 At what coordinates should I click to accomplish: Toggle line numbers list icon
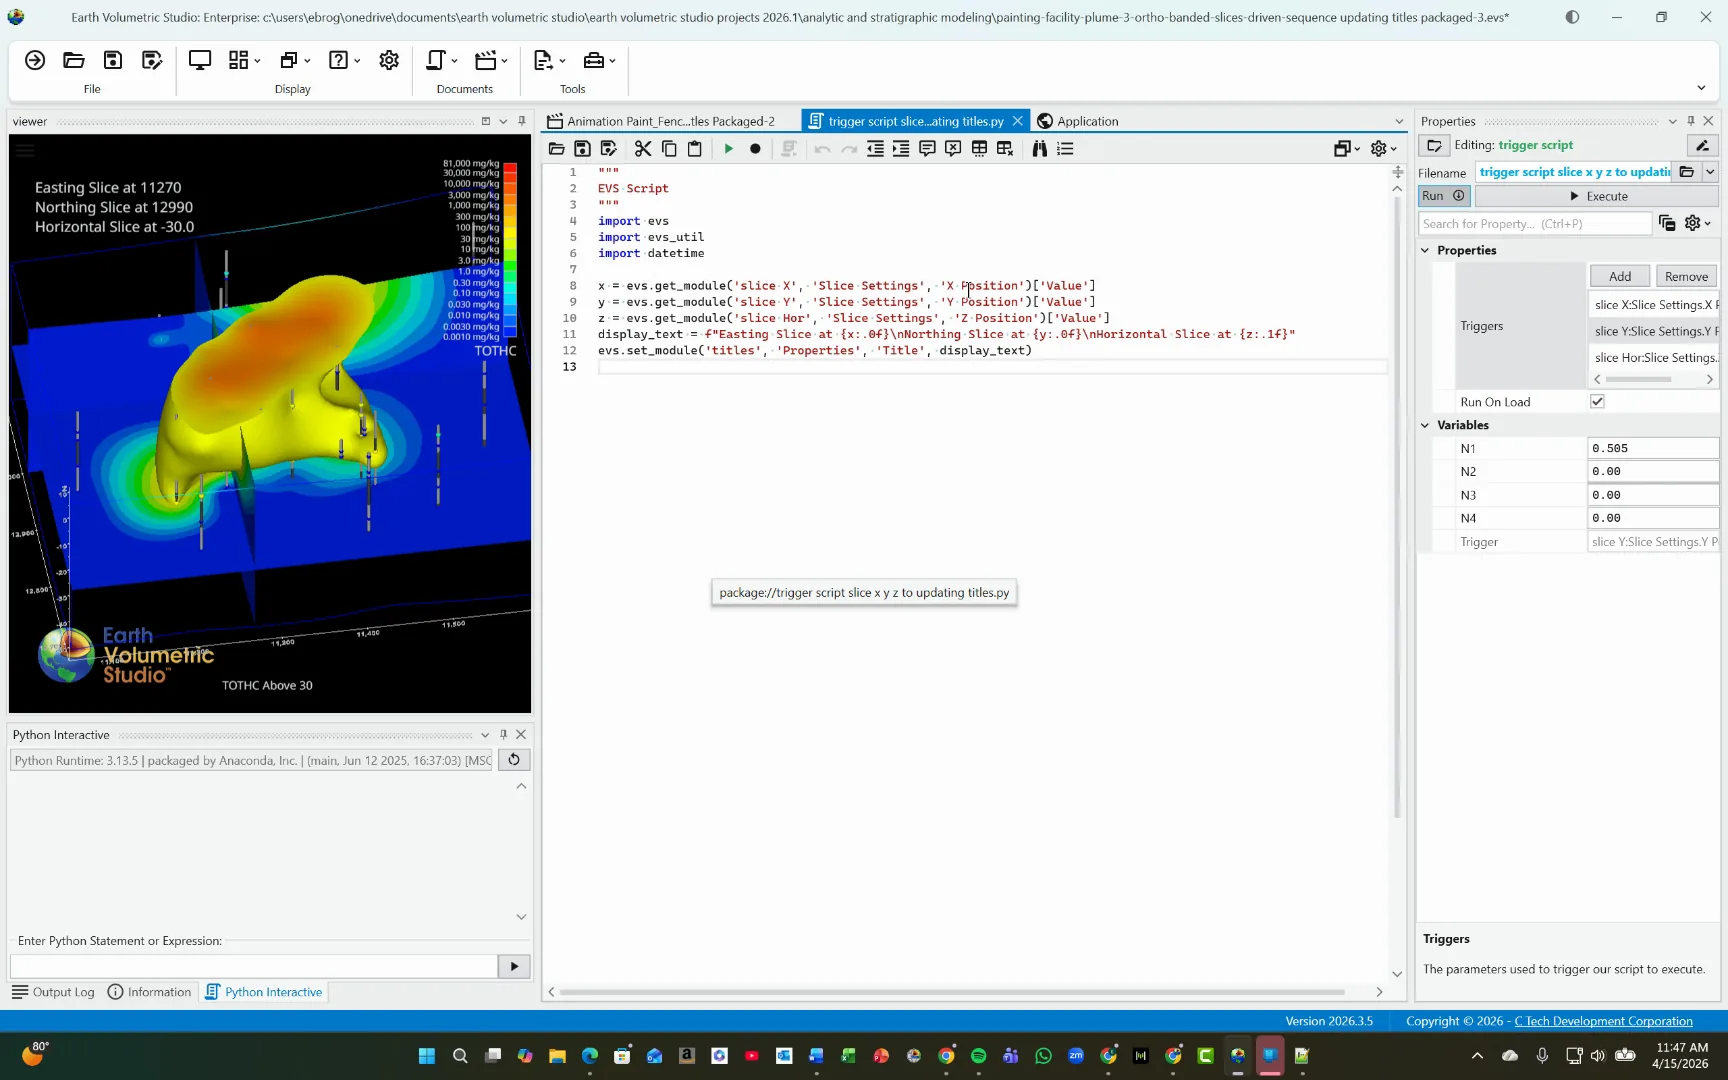click(x=1066, y=148)
